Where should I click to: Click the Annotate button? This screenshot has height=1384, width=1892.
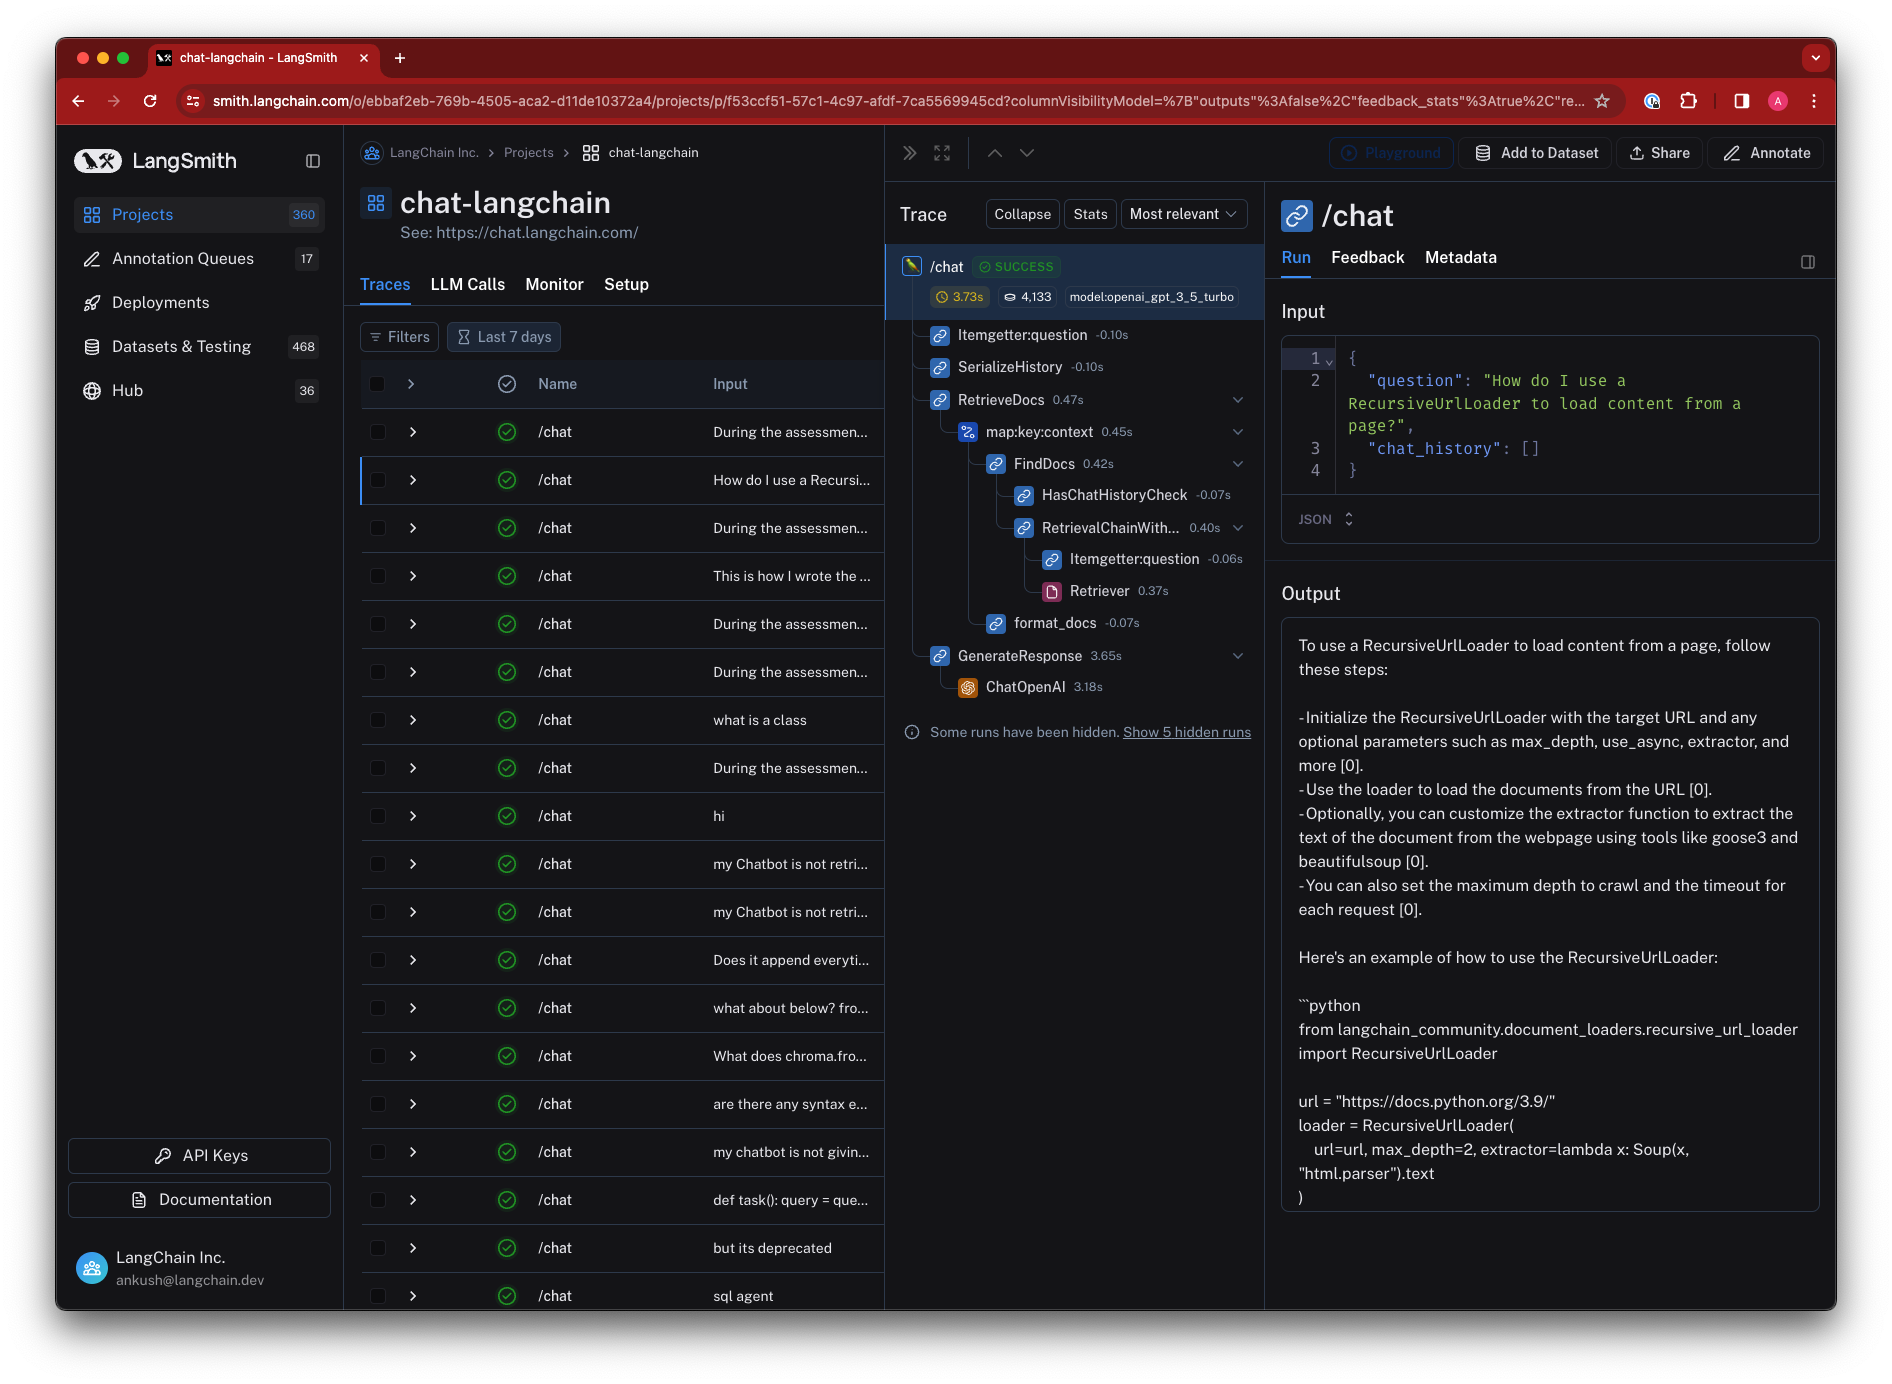pyautogui.click(x=1766, y=153)
